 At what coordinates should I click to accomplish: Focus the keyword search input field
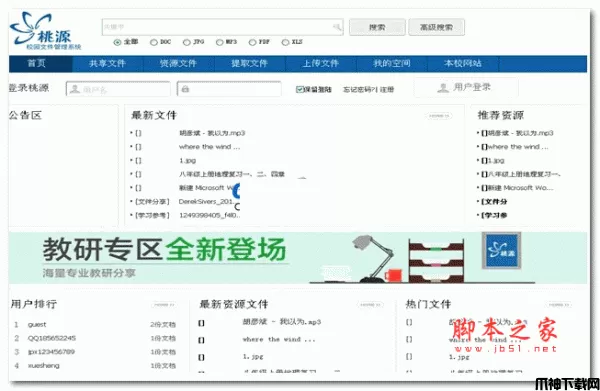(x=223, y=27)
